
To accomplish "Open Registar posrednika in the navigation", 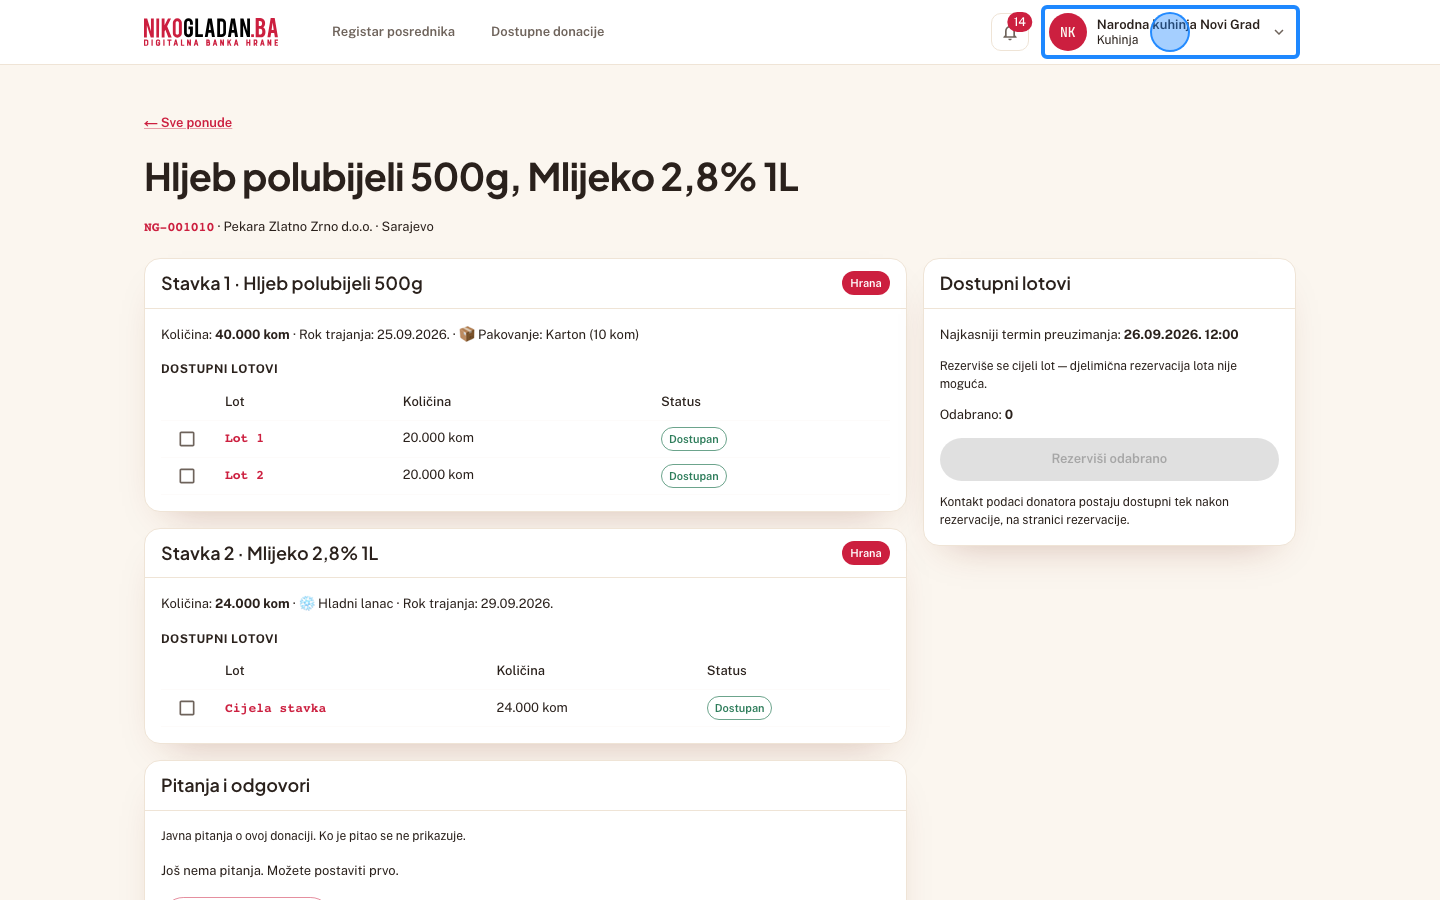I will pyautogui.click(x=393, y=32).
